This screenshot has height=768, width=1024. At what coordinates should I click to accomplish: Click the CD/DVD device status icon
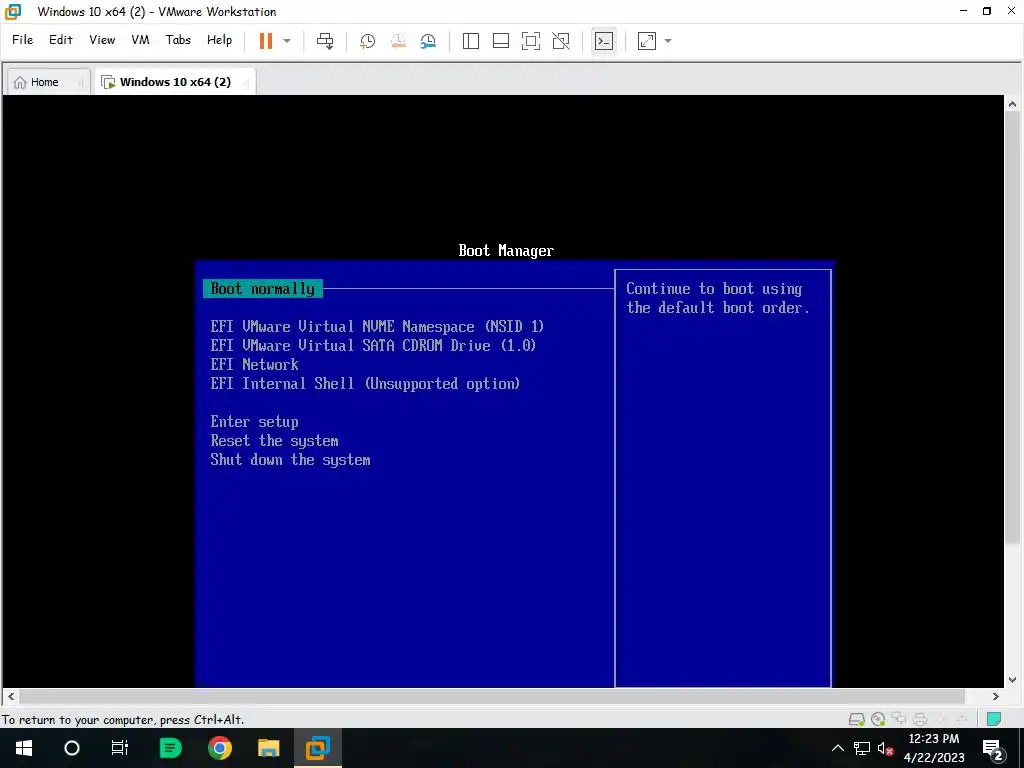[x=878, y=720]
